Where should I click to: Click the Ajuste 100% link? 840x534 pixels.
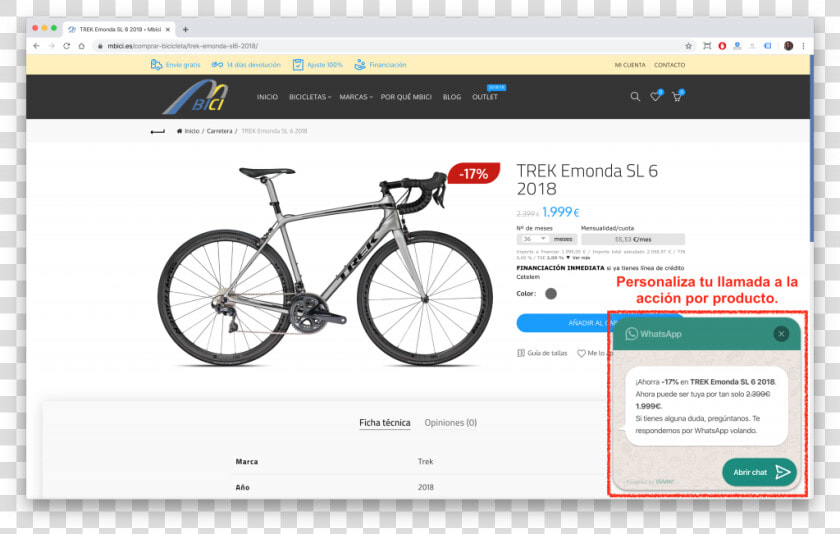(x=318, y=65)
